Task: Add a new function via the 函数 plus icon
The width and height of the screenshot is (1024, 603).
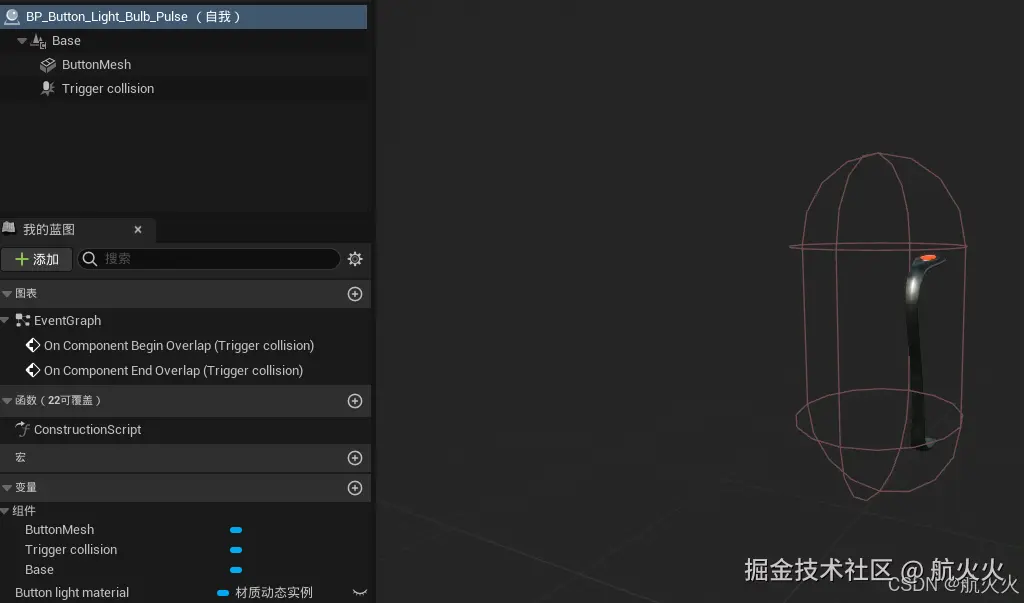Action: (355, 399)
